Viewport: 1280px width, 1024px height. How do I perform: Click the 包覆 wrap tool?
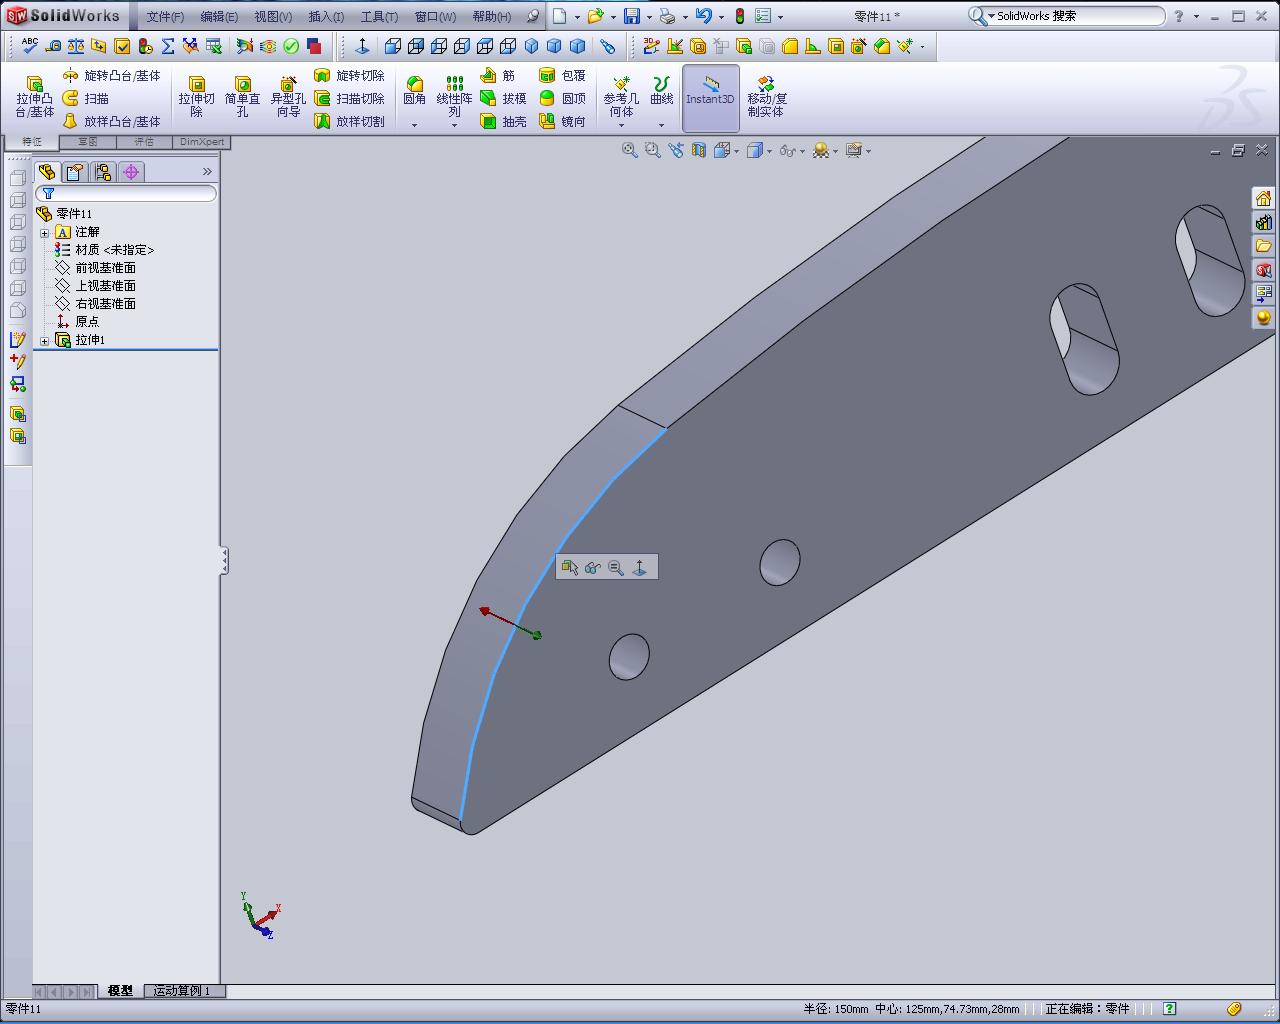coord(562,76)
